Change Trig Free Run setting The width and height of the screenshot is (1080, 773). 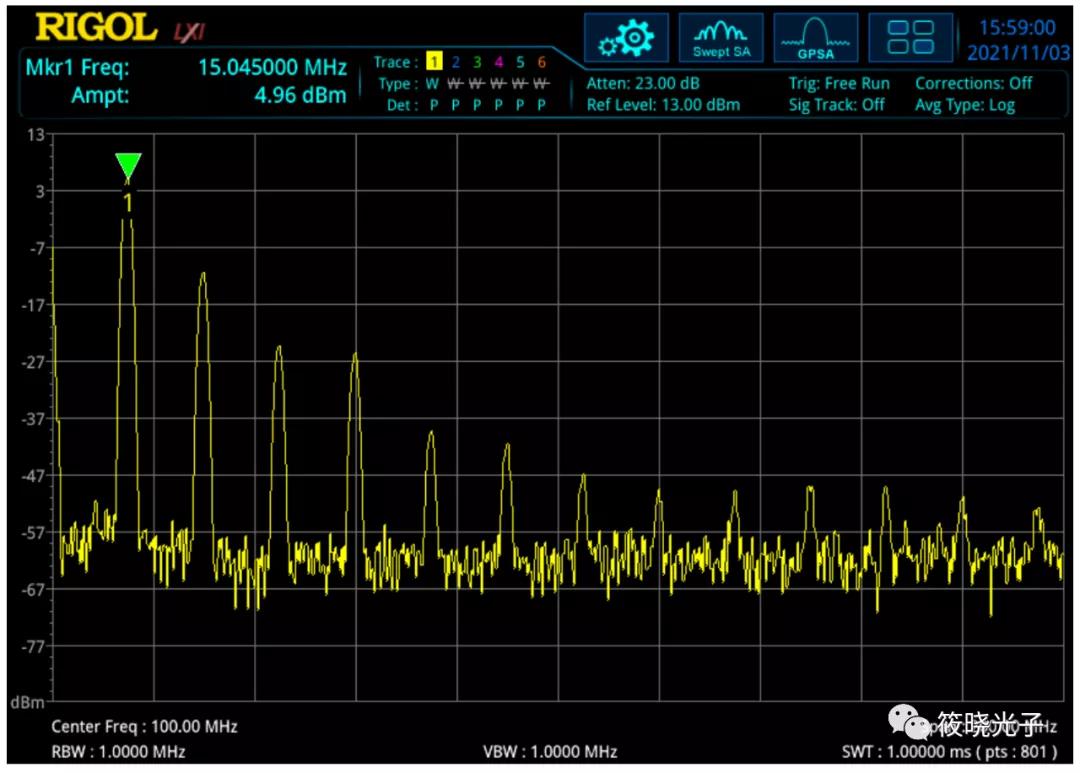(838, 84)
